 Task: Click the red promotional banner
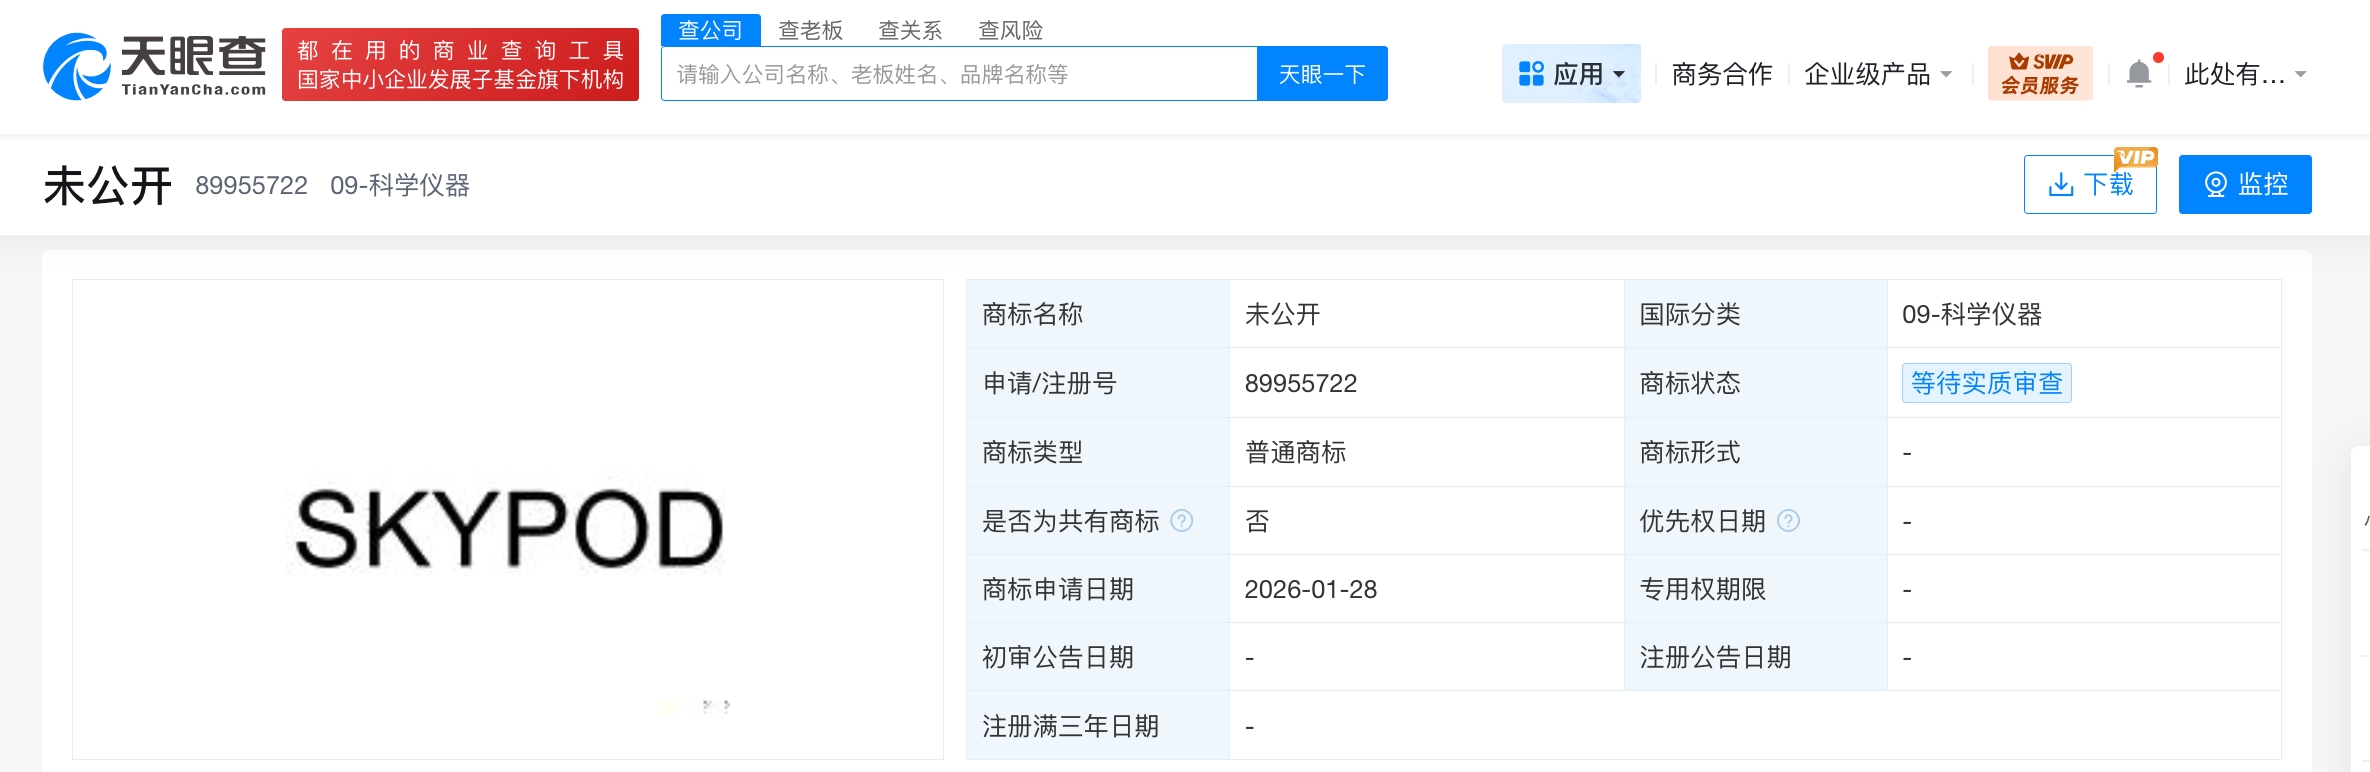tap(460, 65)
